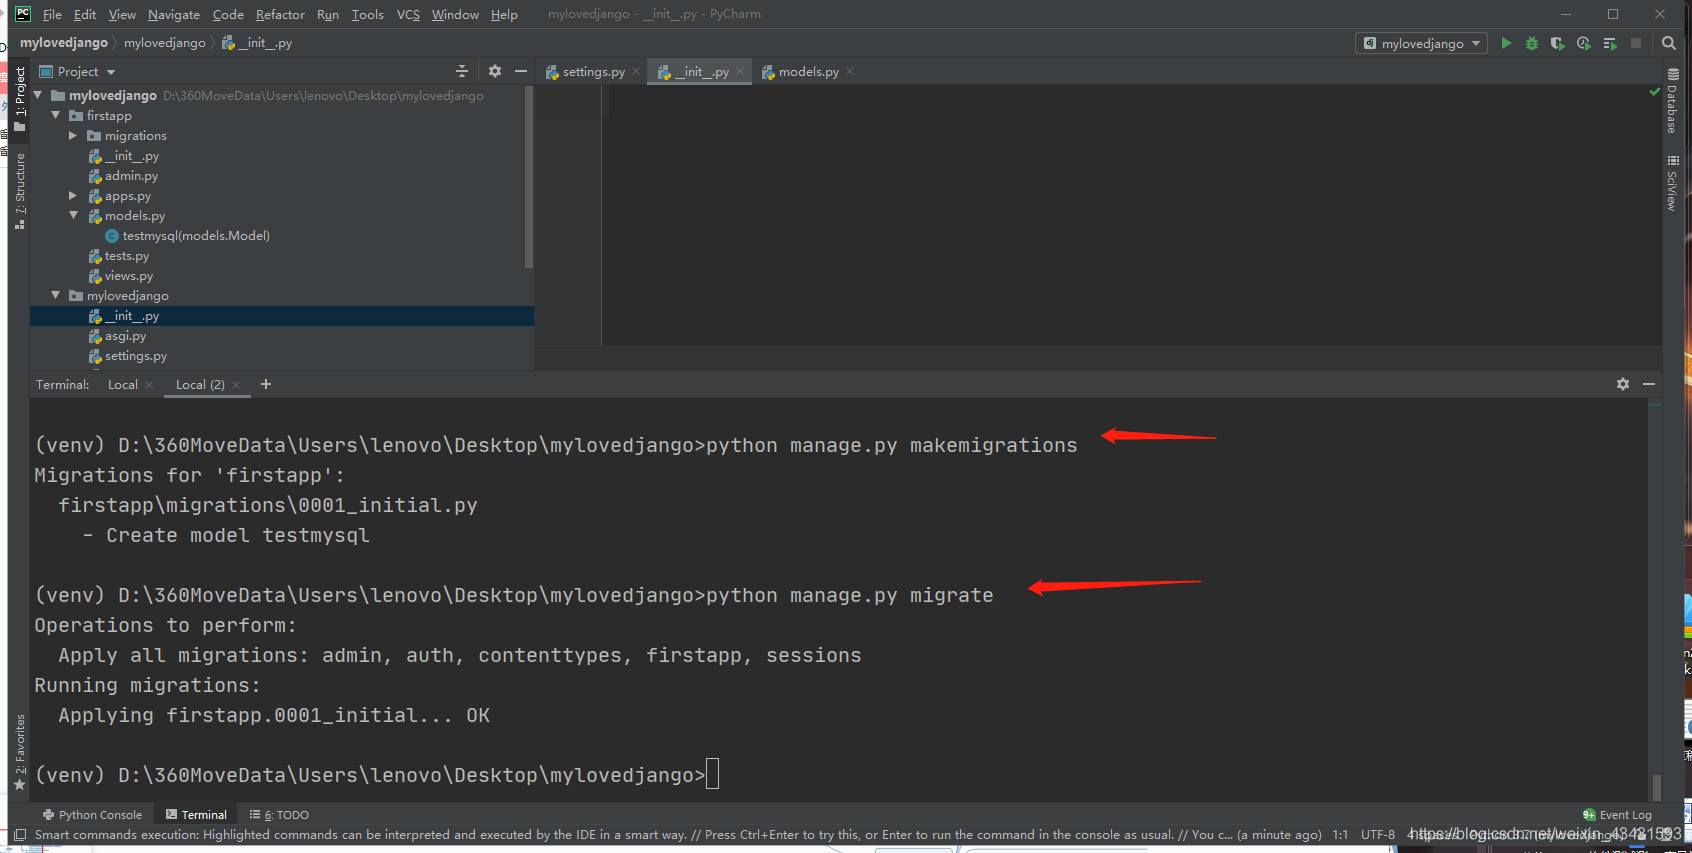Click the concurrency run icon
Image resolution: width=1692 pixels, height=853 pixels.
point(1610,43)
